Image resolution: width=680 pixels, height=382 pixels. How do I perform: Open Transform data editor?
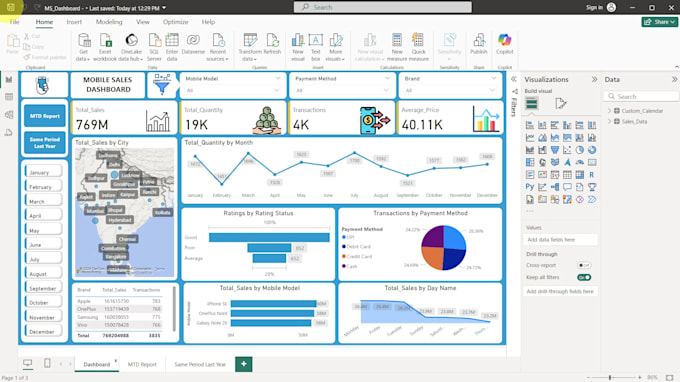250,47
